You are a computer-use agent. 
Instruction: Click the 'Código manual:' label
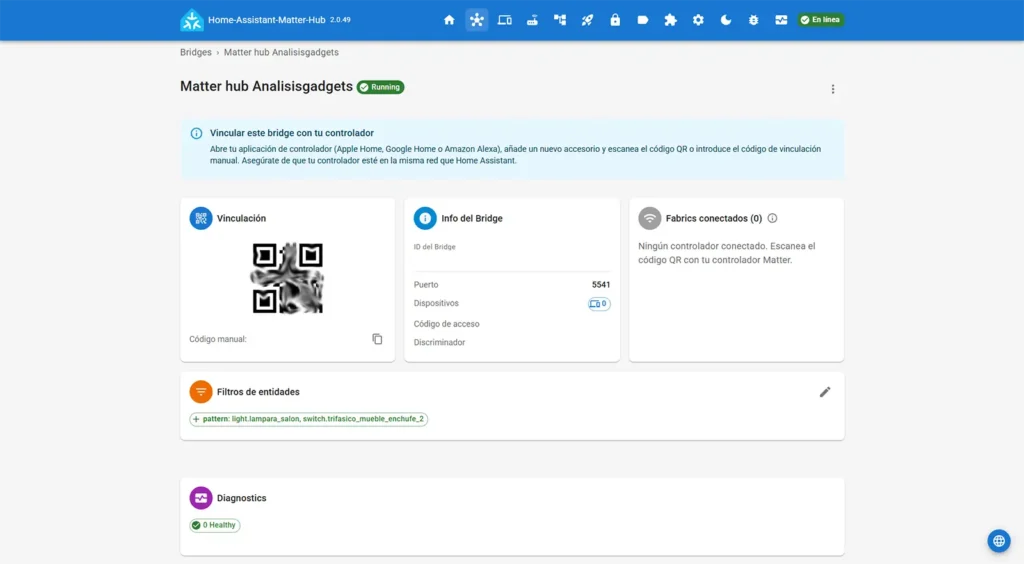217,339
